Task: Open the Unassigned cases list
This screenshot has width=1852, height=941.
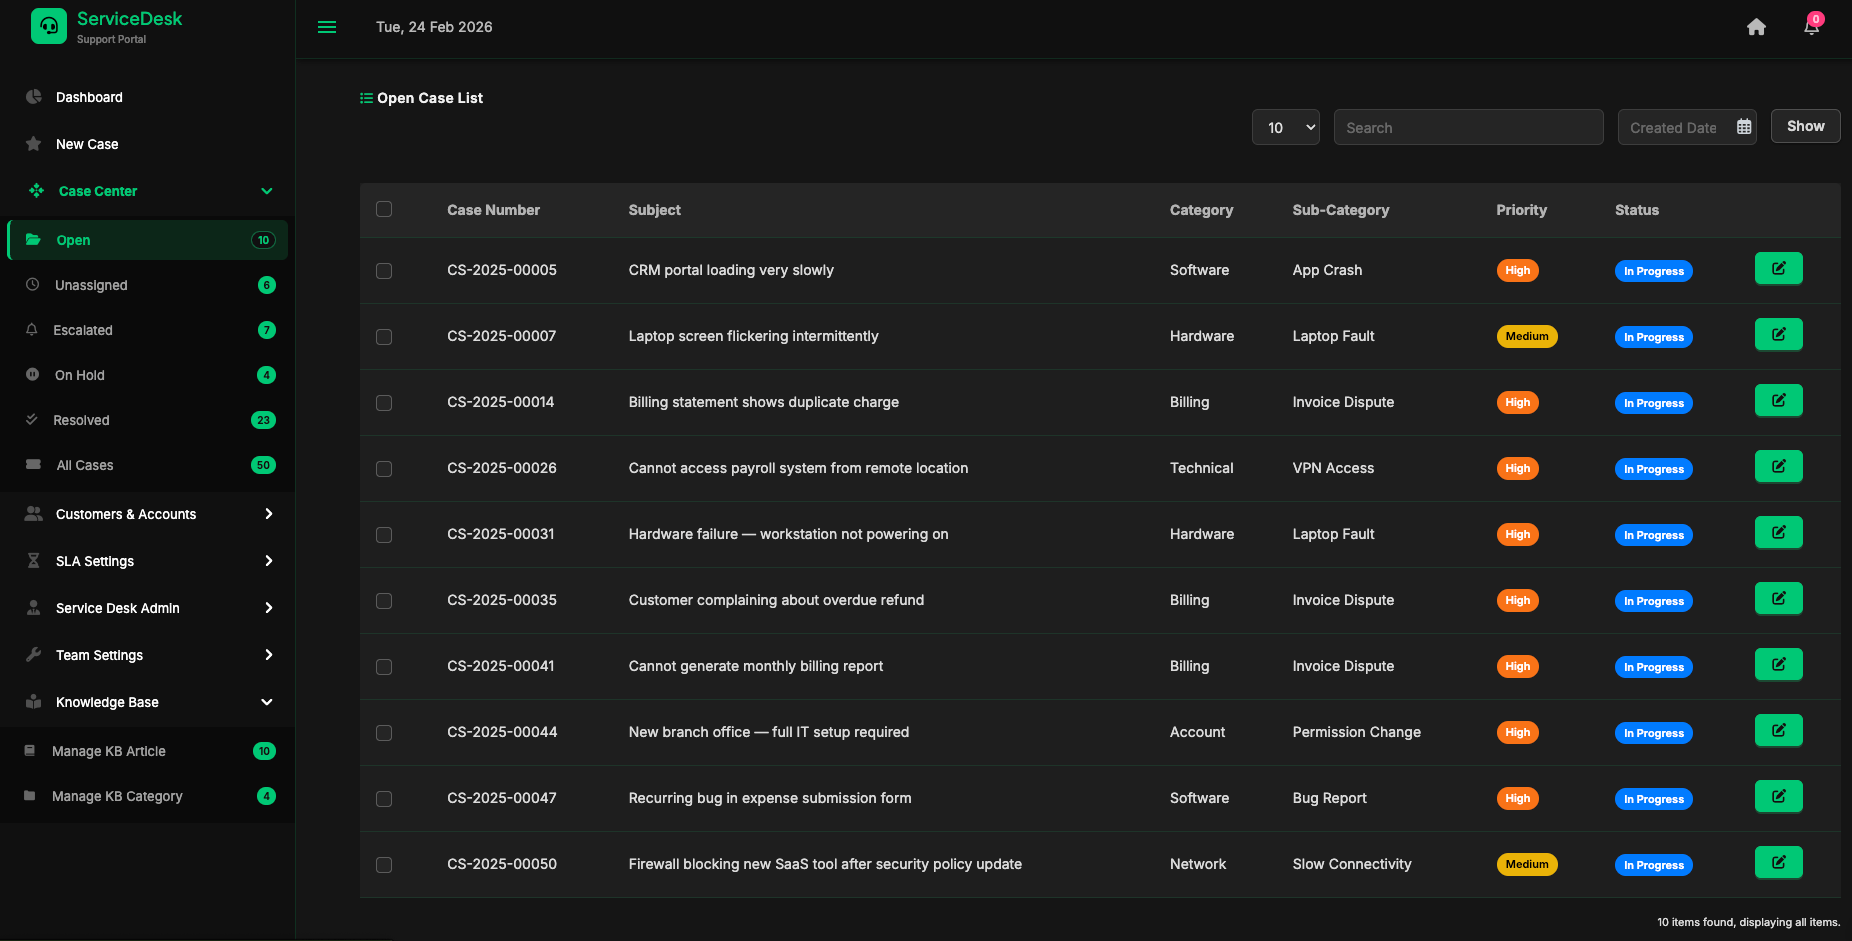Action: (91, 285)
